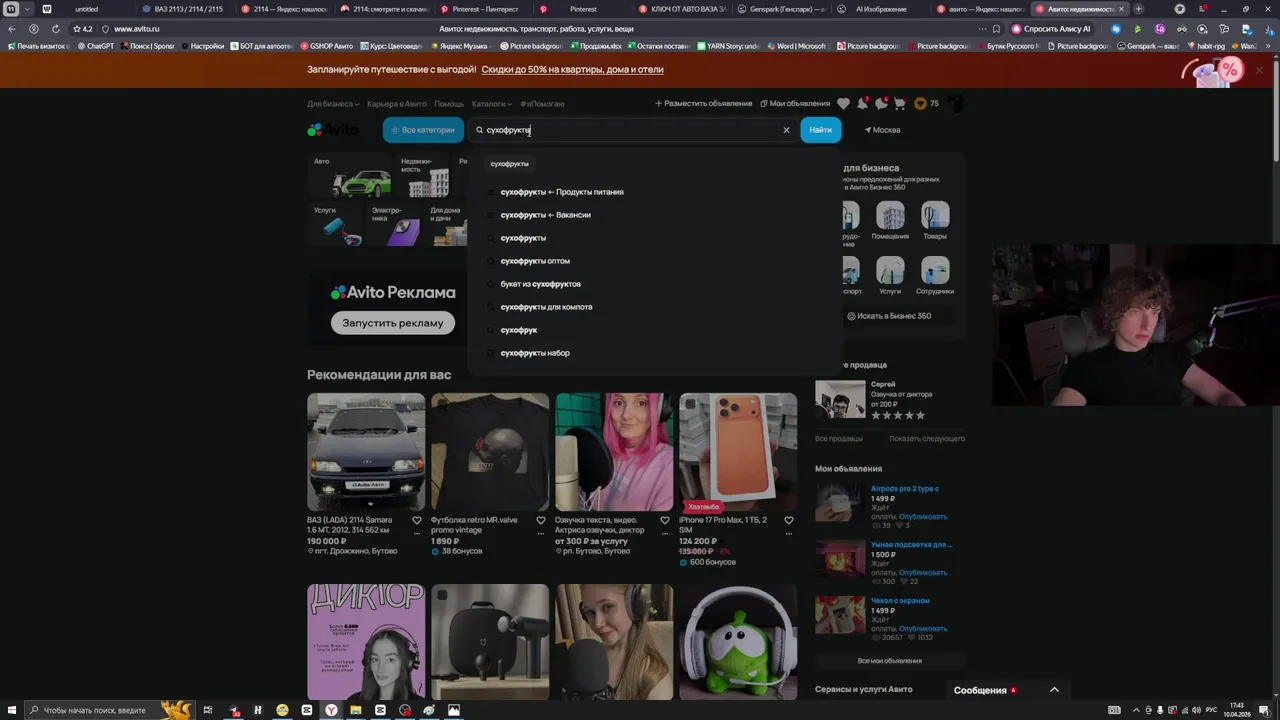Open Все продавцы link
Image resolution: width=1280 pixels, height=720 pixels.
(x=839, y=439)
